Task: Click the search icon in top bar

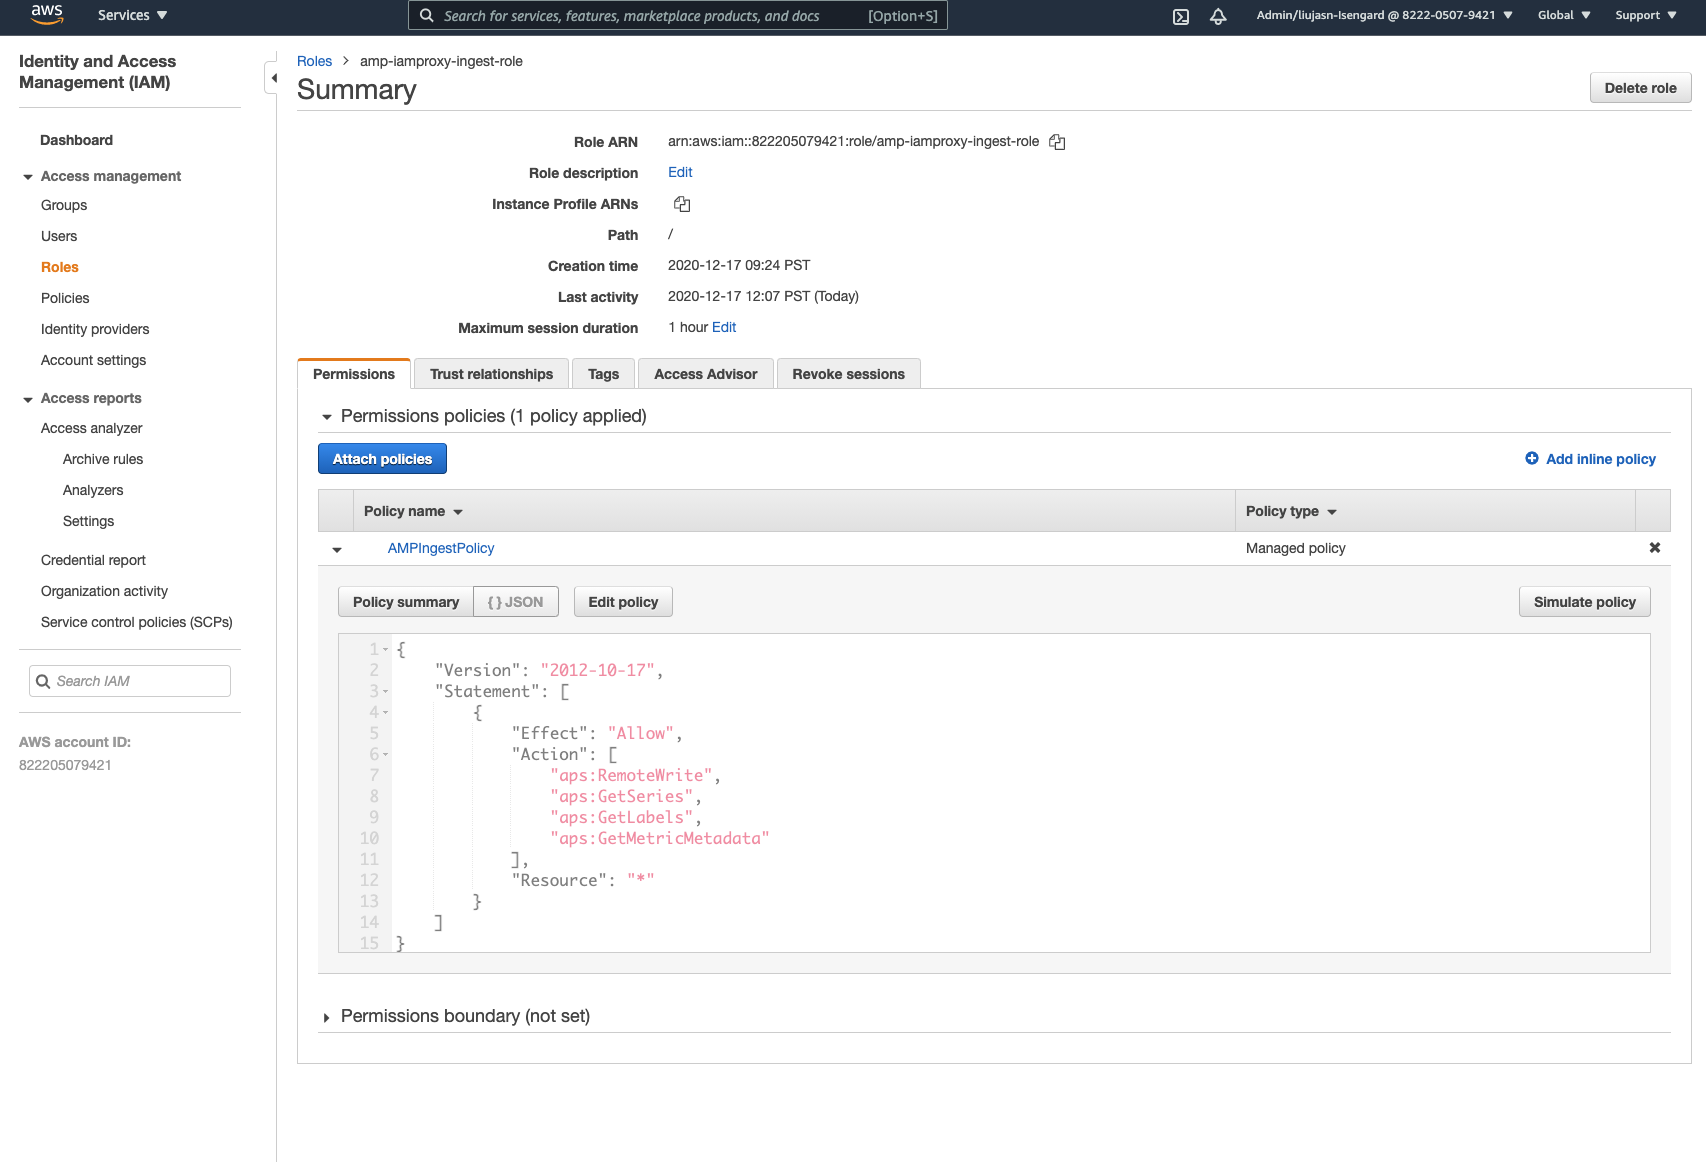Action: [x=427, y=16]
